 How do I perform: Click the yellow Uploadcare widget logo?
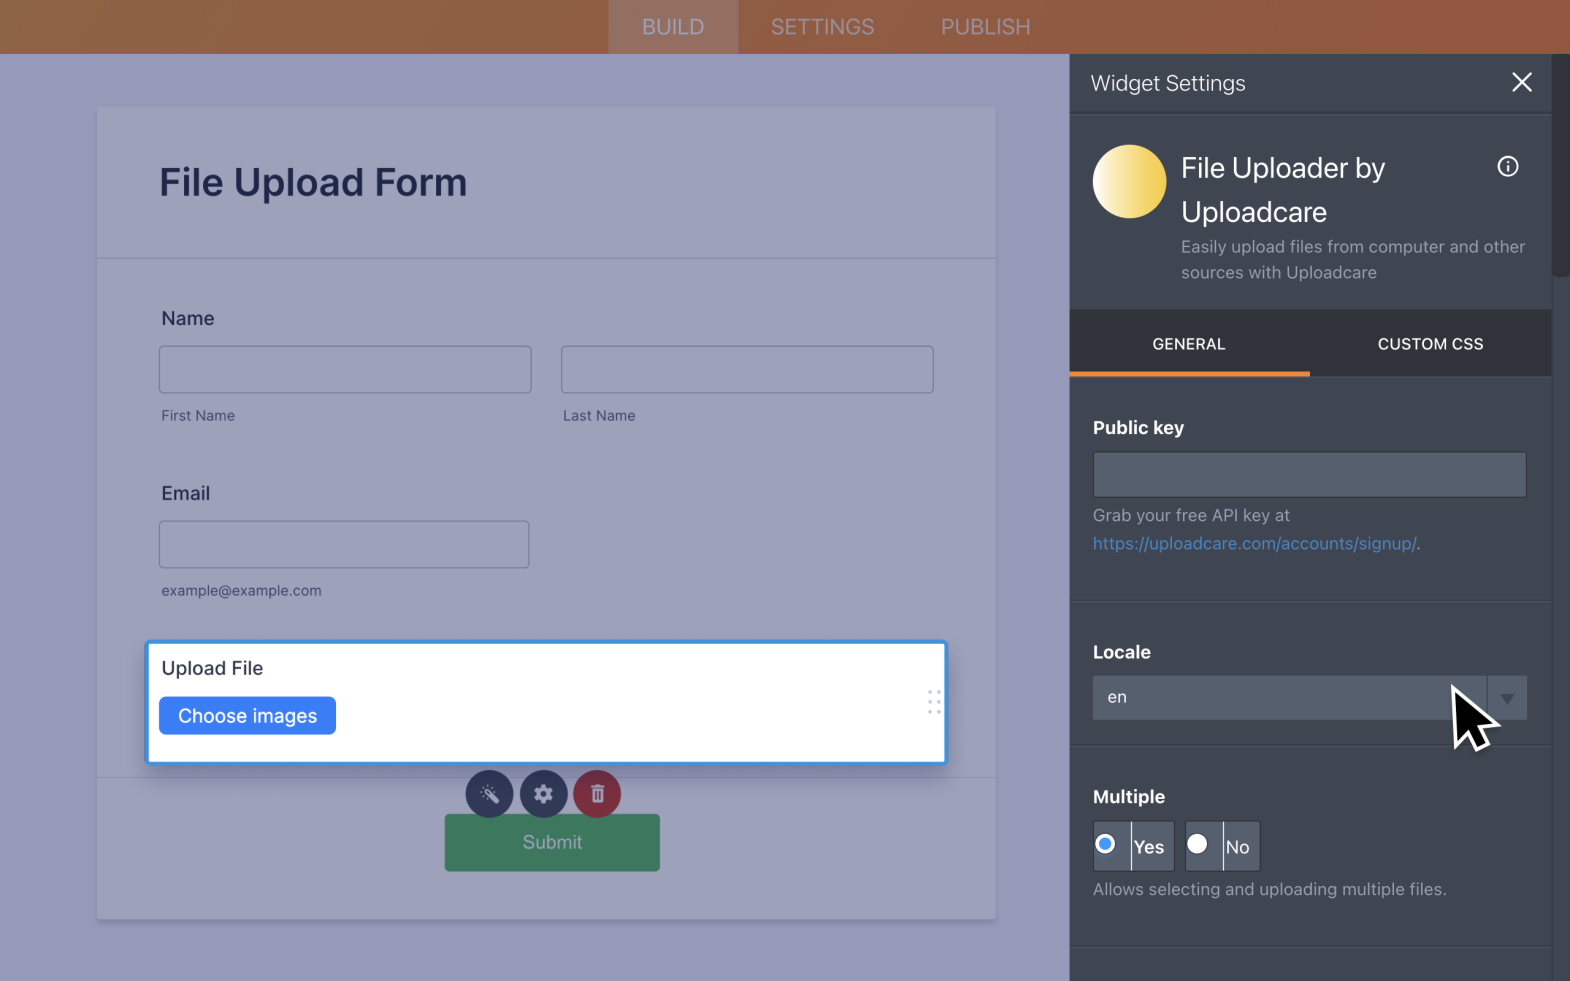point(1129,182)
